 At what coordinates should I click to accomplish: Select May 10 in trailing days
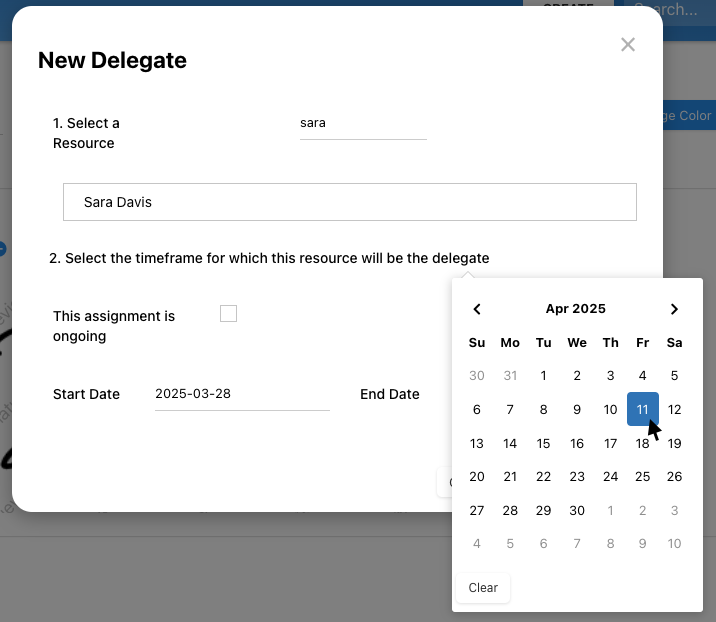(x=675, y=544)
